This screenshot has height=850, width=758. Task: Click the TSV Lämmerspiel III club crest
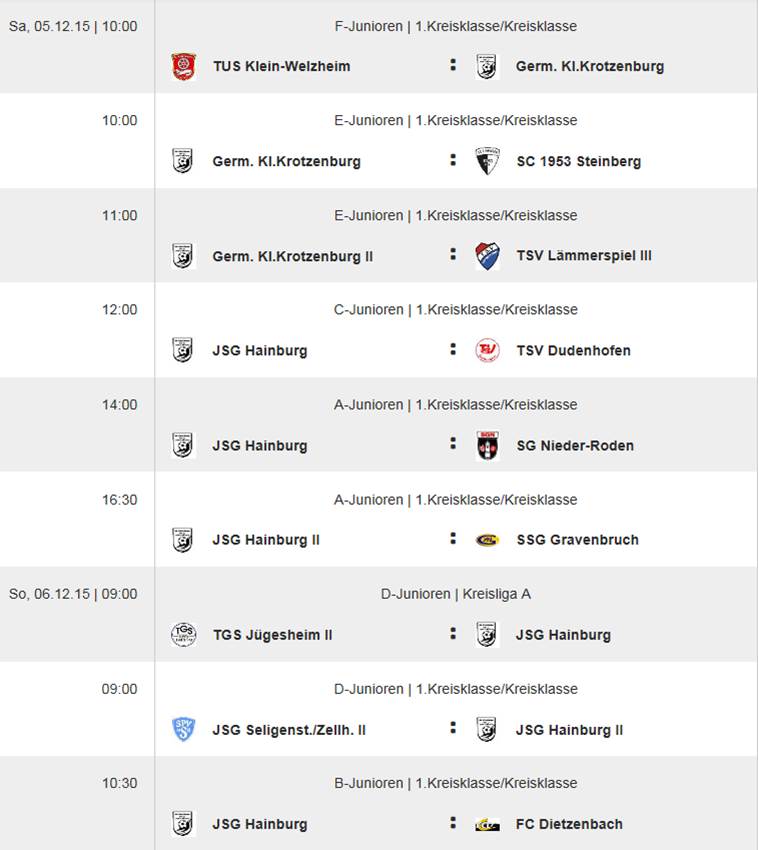pos(487,256)
